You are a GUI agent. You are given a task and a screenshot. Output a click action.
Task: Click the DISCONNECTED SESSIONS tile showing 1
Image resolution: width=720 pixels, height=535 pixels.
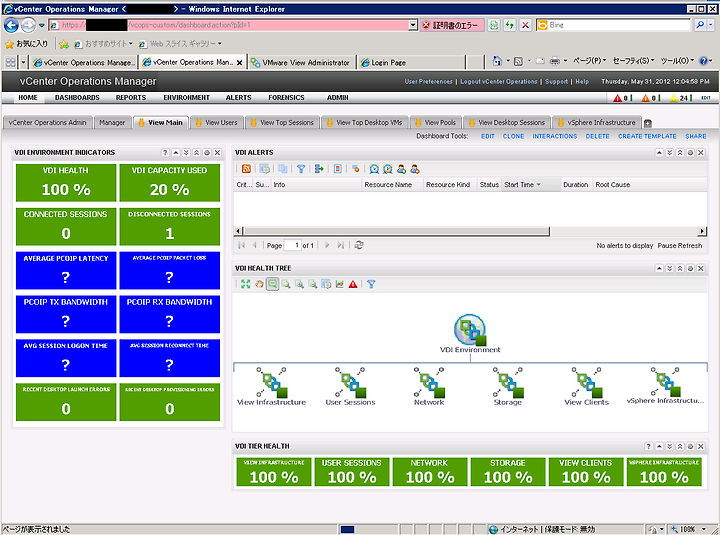tap(170, 227)
